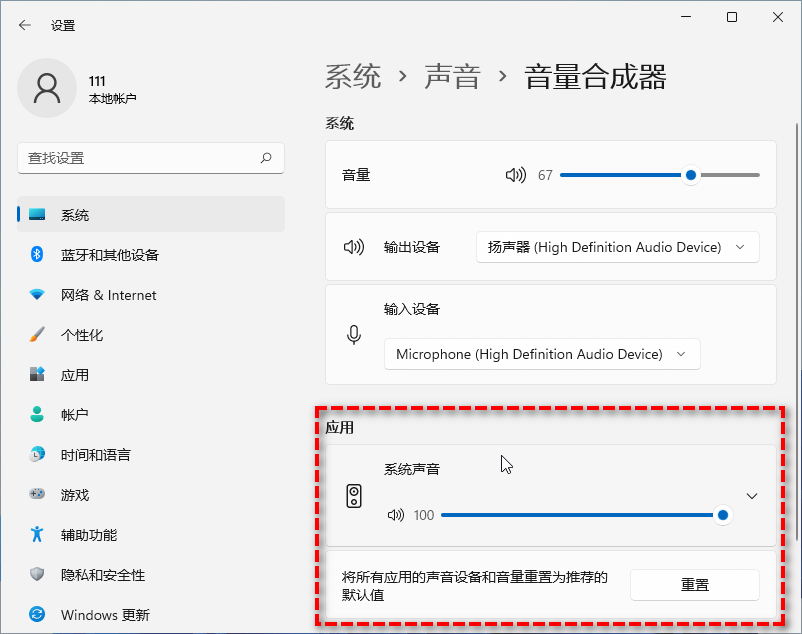The width and height of the screenshot is (802, 634).
Task: Click the 输入设备 label
Action: [x=412, y=309]
